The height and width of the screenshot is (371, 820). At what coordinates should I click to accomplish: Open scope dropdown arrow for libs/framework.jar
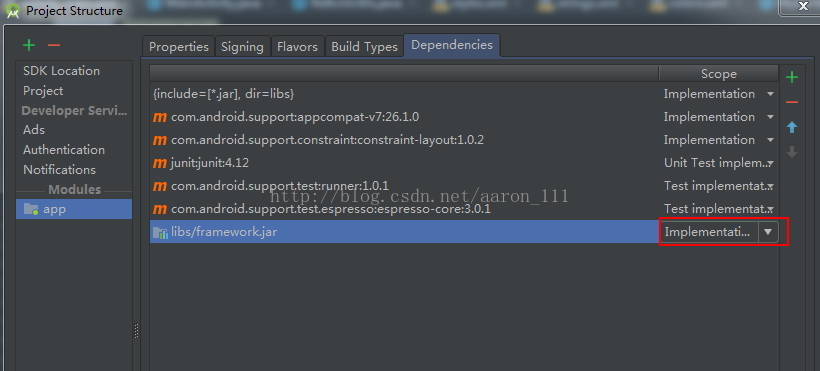768,232
